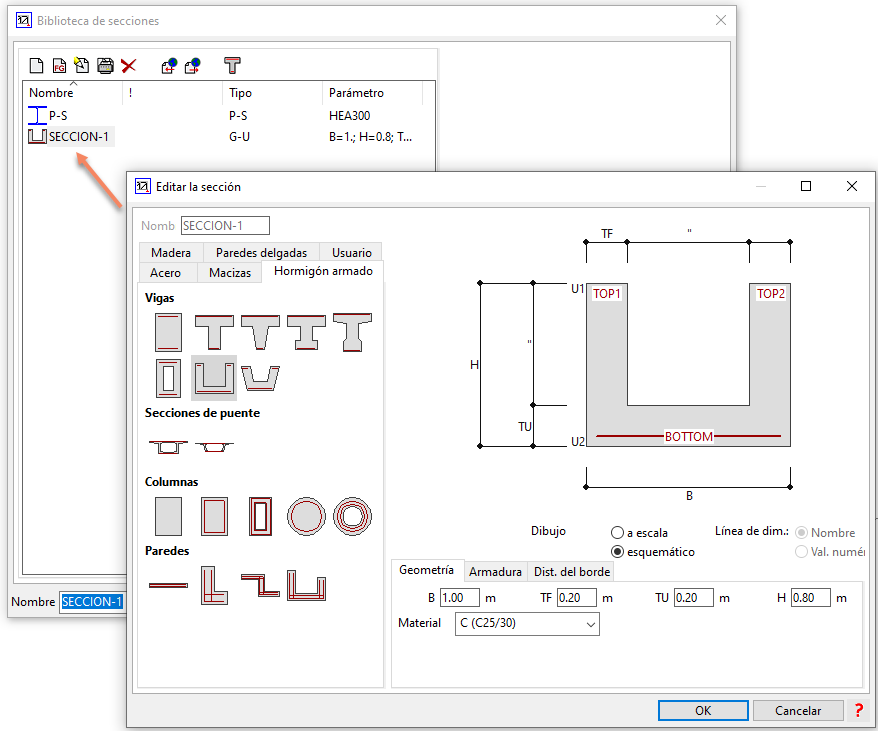
Task: Click the red question mark help
Action: 859,710
